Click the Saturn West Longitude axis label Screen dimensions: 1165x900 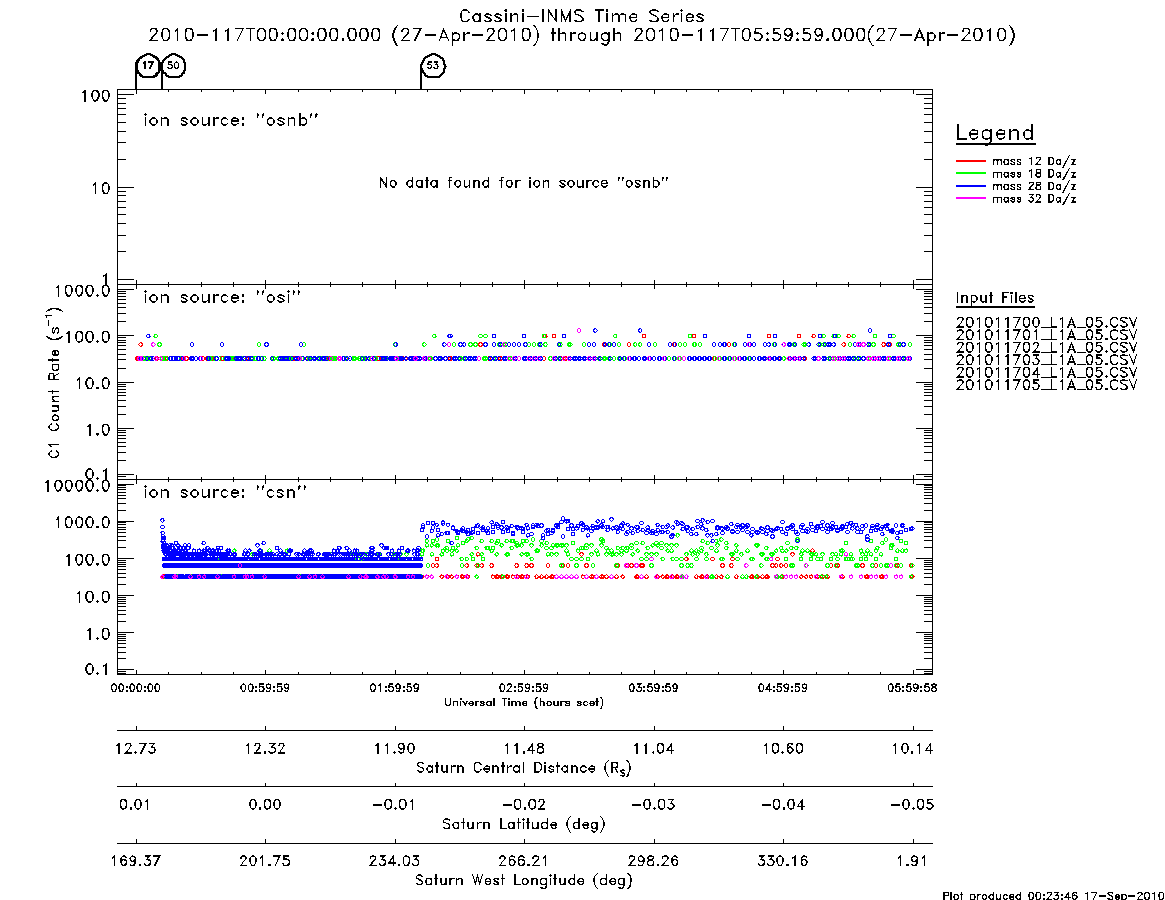[x=524, y=881]
